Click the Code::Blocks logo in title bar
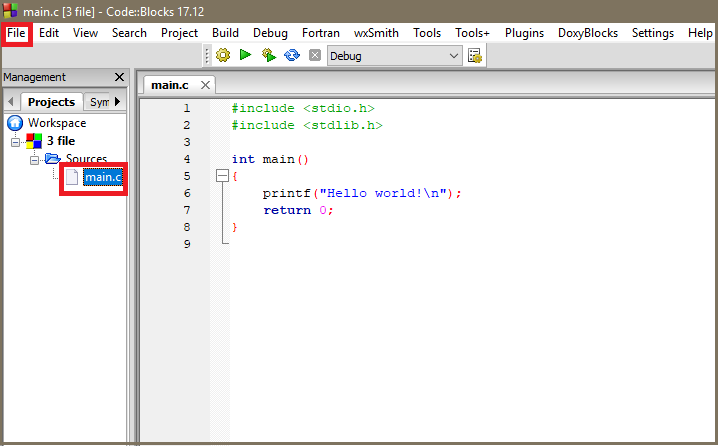Viewport: 718px width, 446px height. 10,11
